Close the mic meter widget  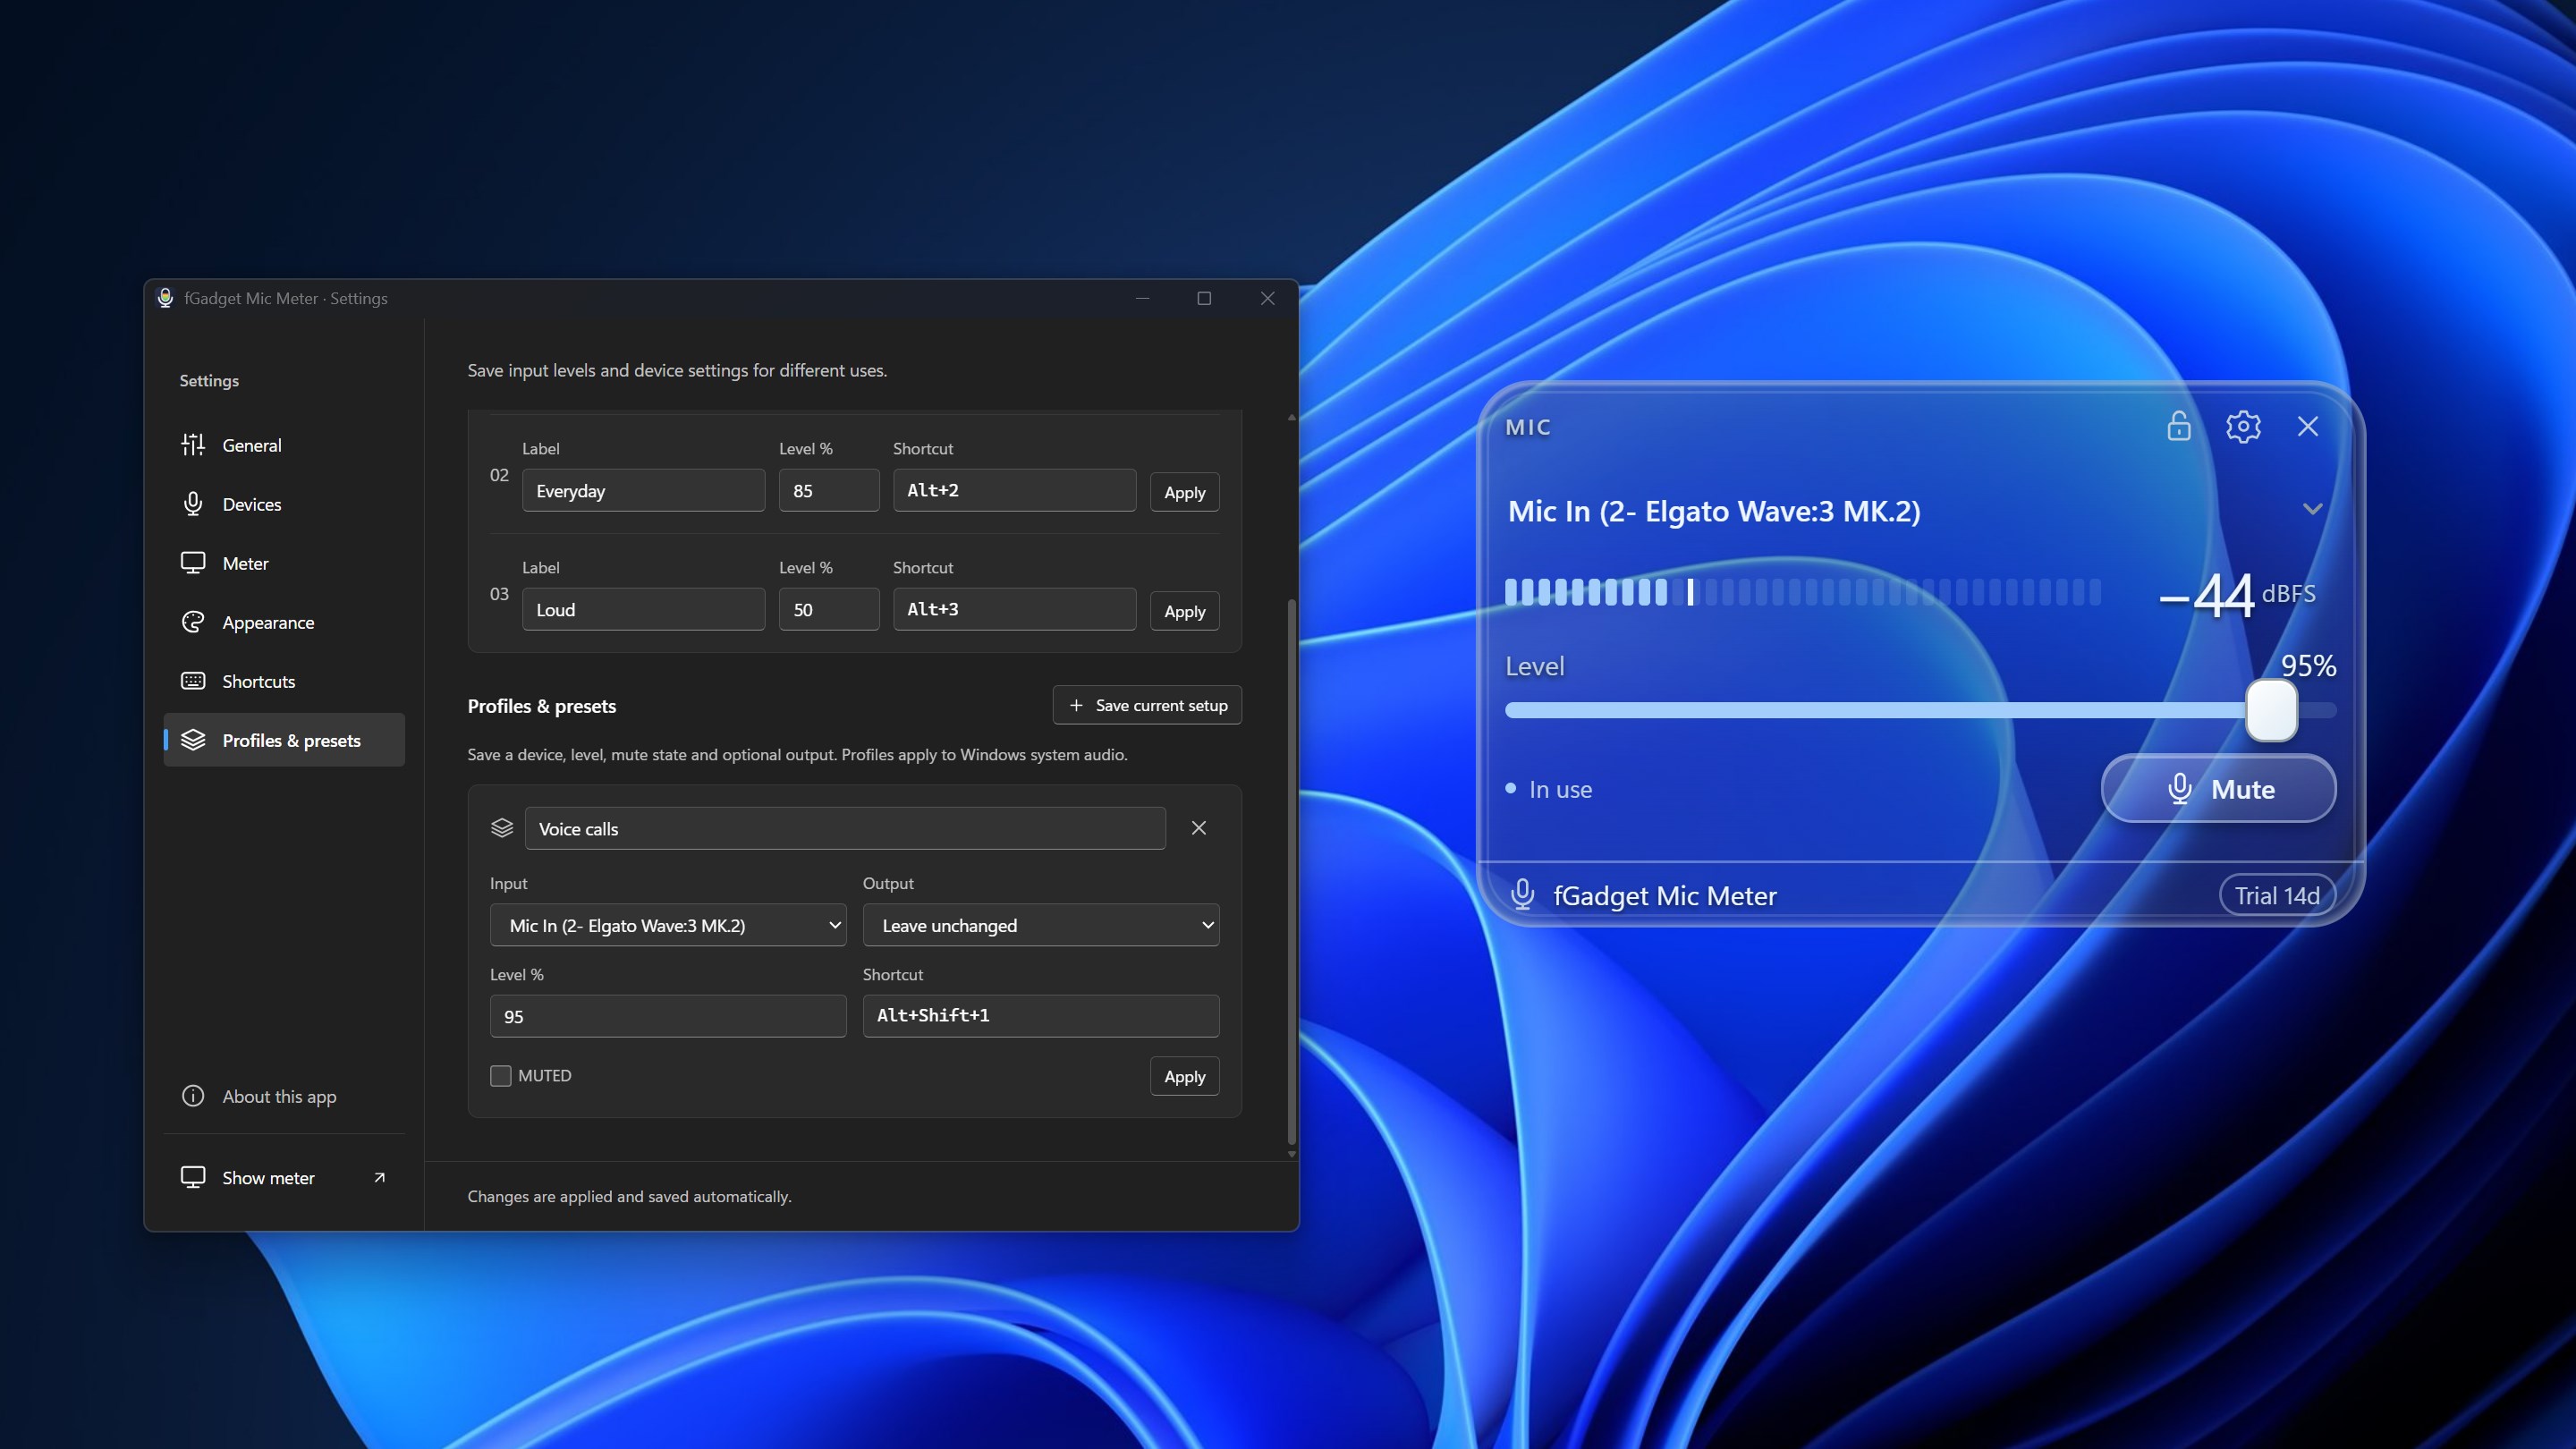pos(2307,426)
